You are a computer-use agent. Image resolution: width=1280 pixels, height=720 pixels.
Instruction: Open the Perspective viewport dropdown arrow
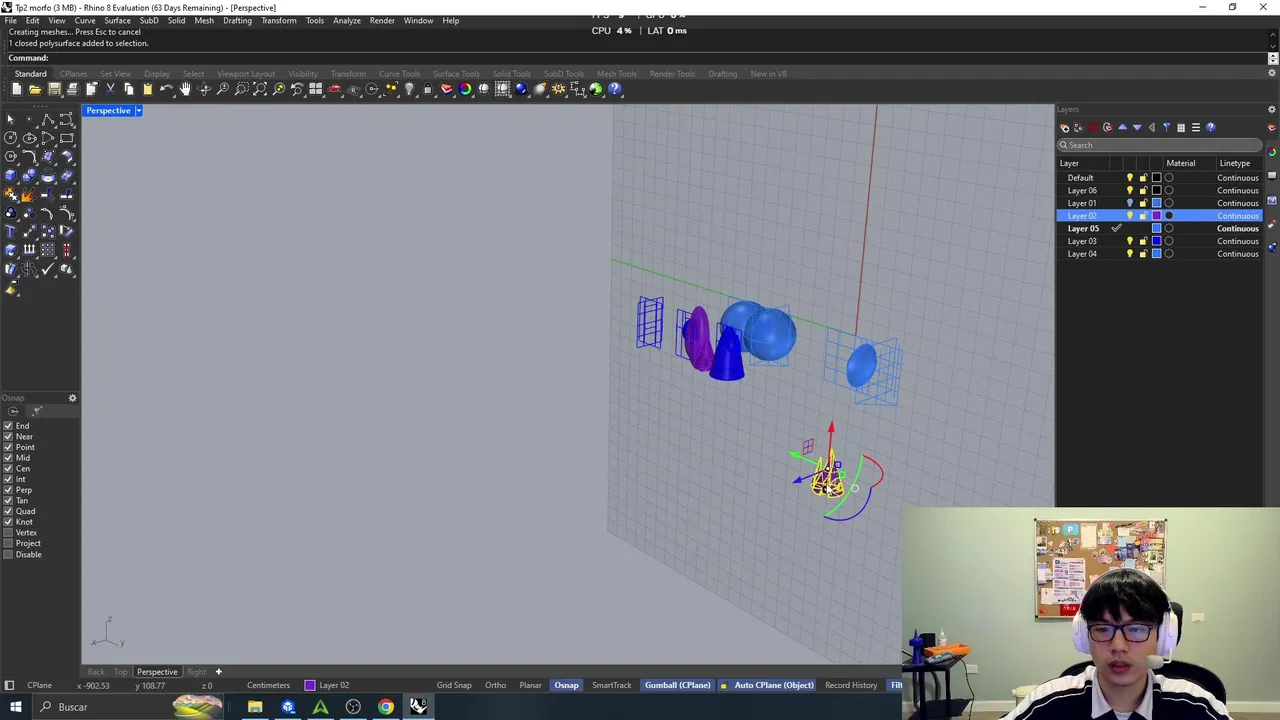[x=138, y=110]
